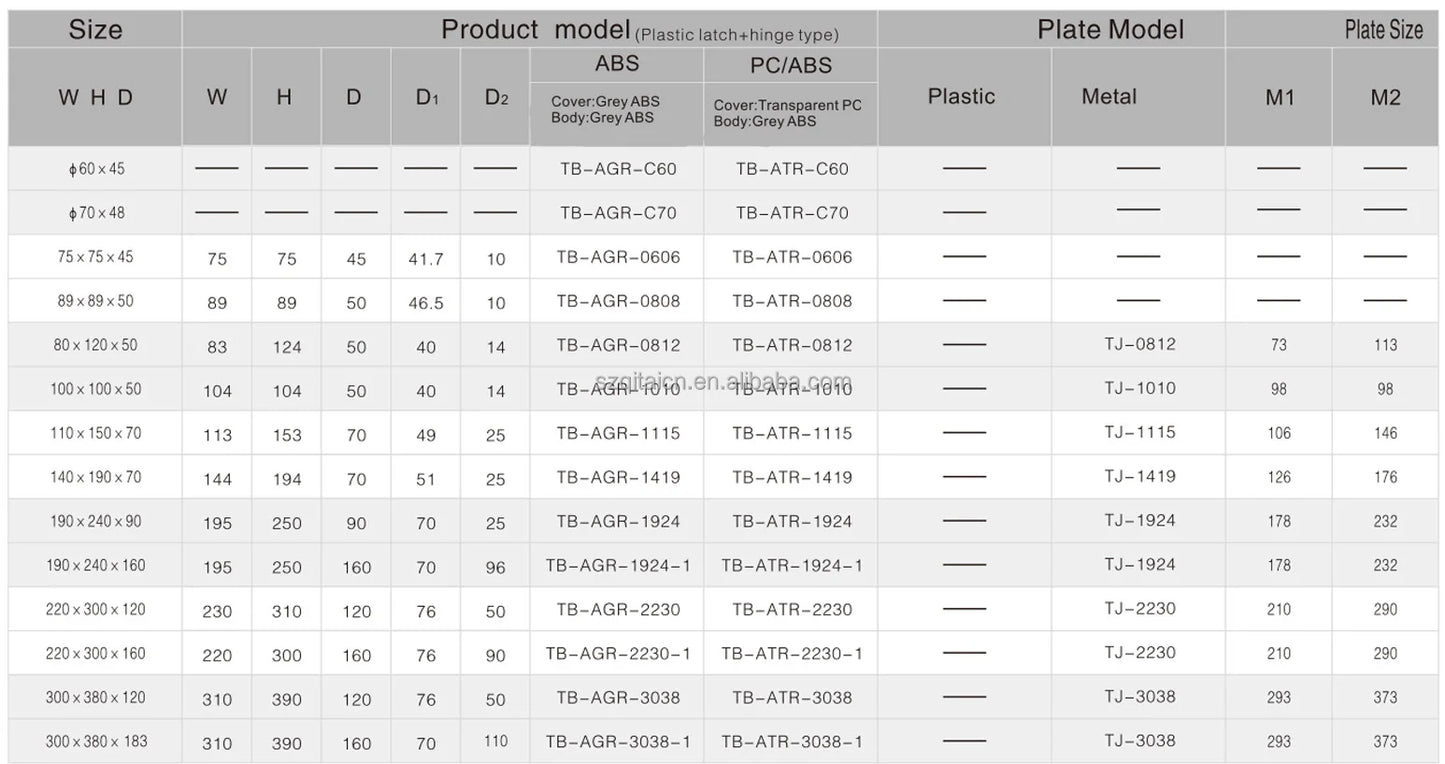This screenshot has width=1445, height=764.
Task: Click the M1 plate size header
Action: point(1280,97)
